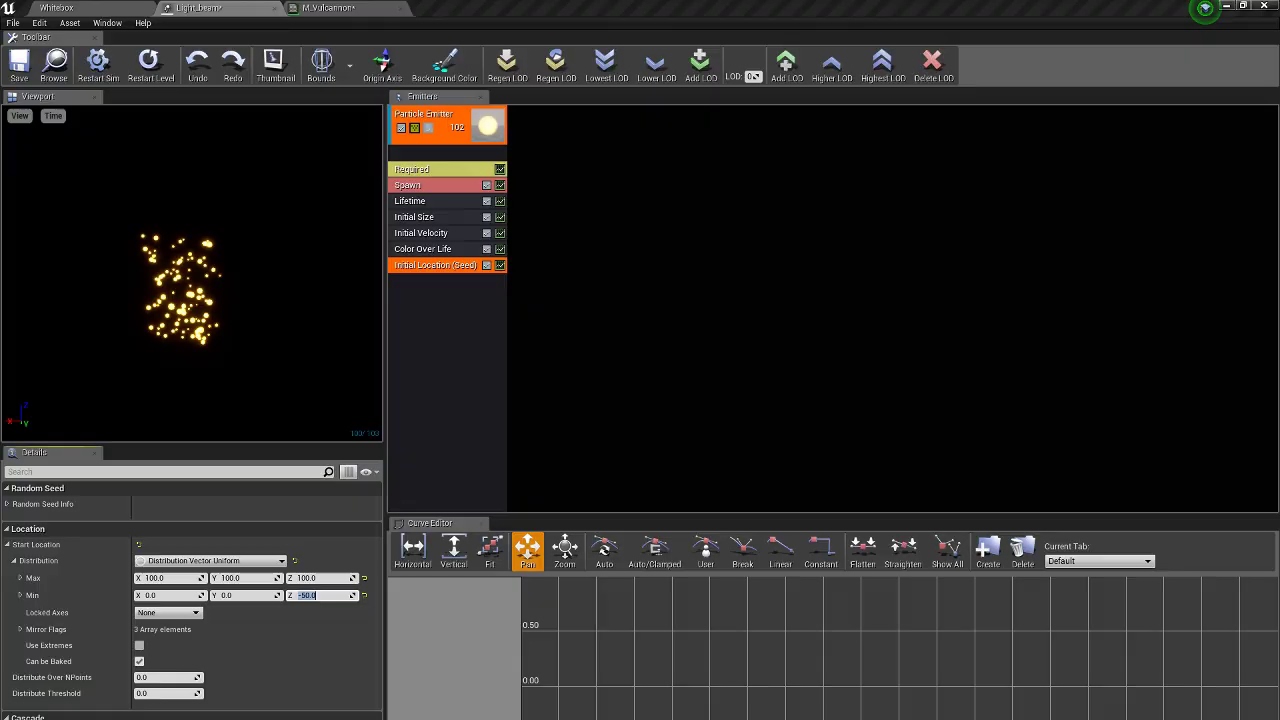Toggle Bounds display in toolbar
1280x720 pixels.
tap(321, 66)
